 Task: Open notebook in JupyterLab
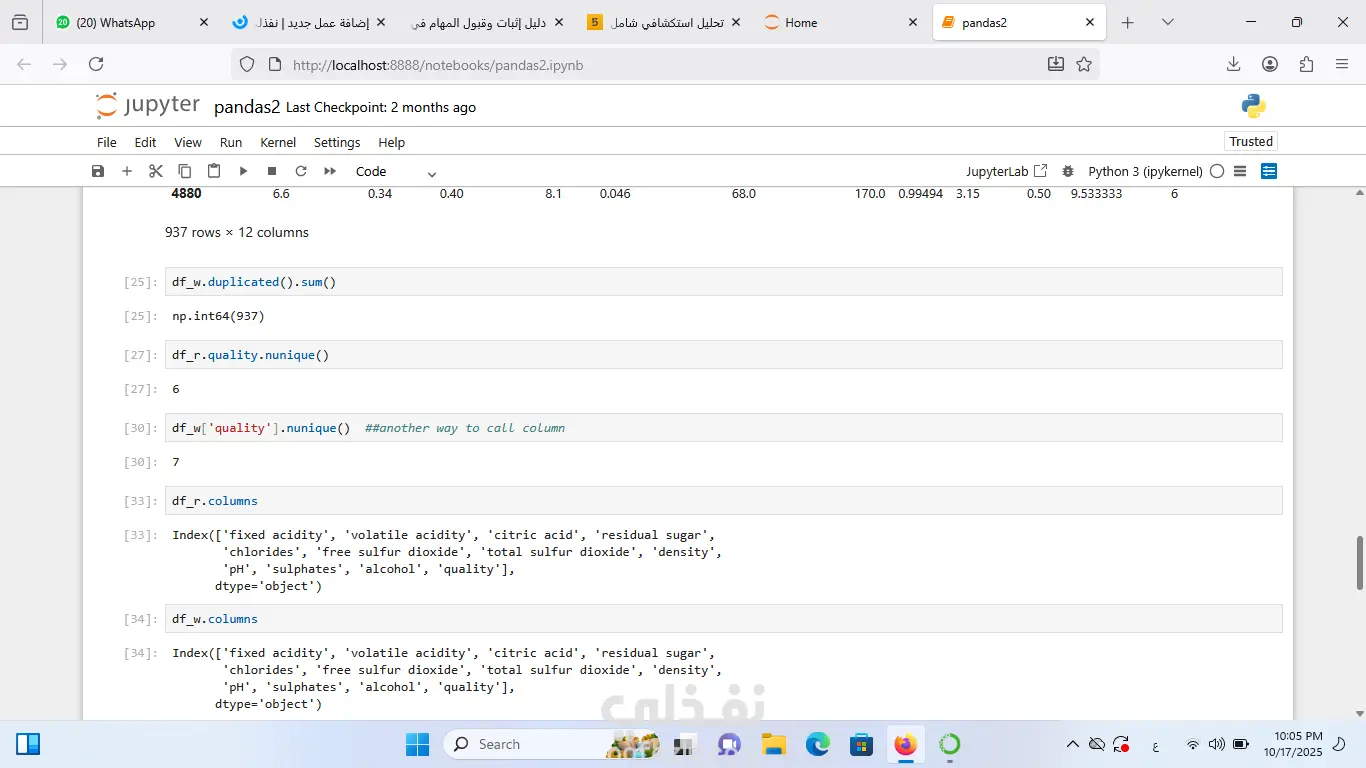(1006, 171)
